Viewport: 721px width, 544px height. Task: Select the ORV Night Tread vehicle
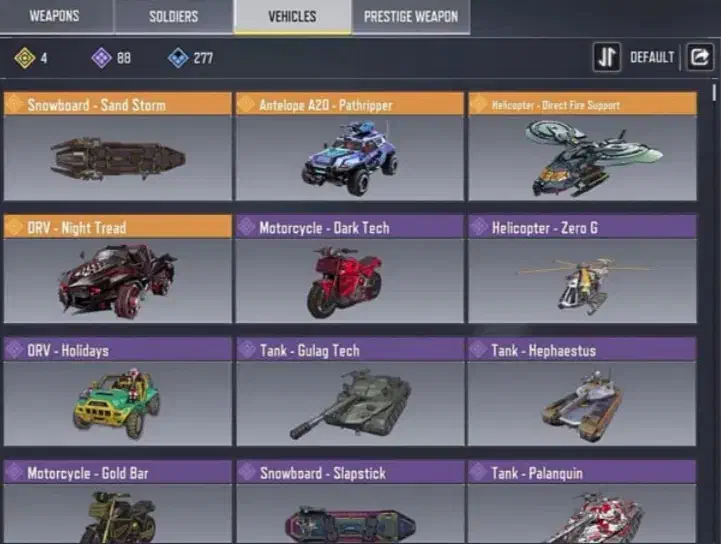pyautogui.click(x=118, y=269)
